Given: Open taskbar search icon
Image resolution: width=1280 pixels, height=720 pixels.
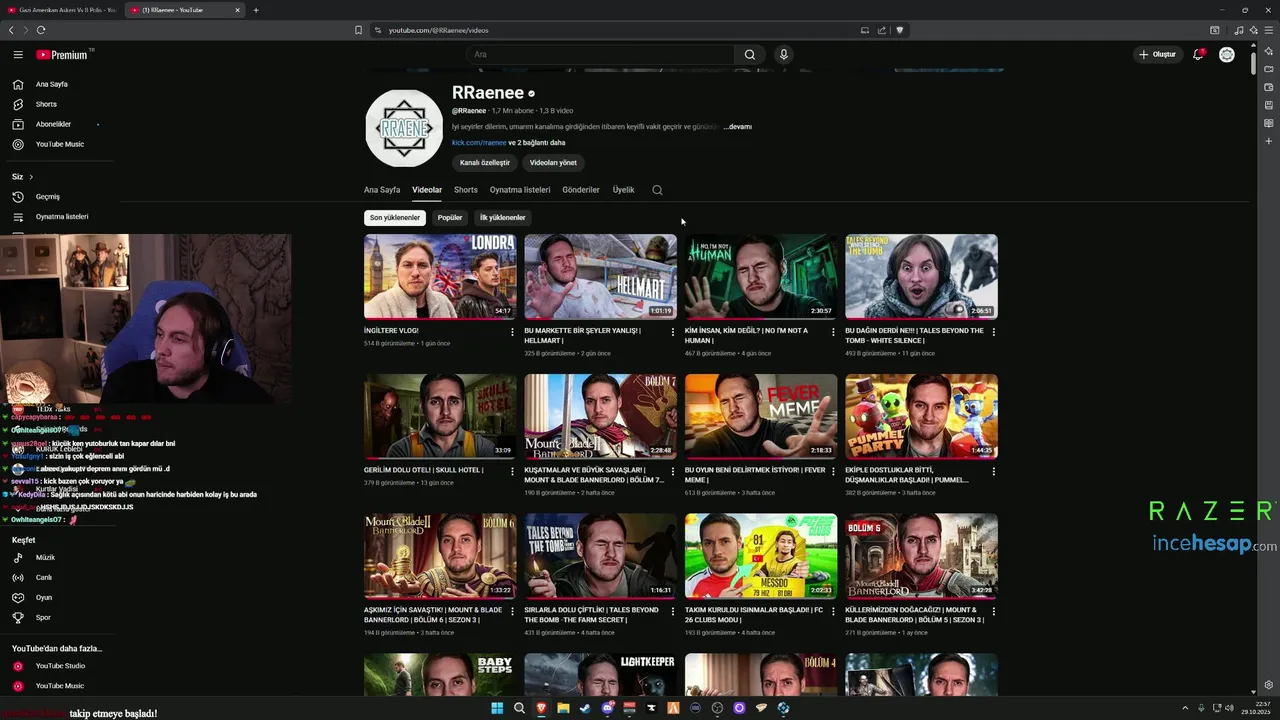Looking at the screenshot, I should tap(519, 708).
